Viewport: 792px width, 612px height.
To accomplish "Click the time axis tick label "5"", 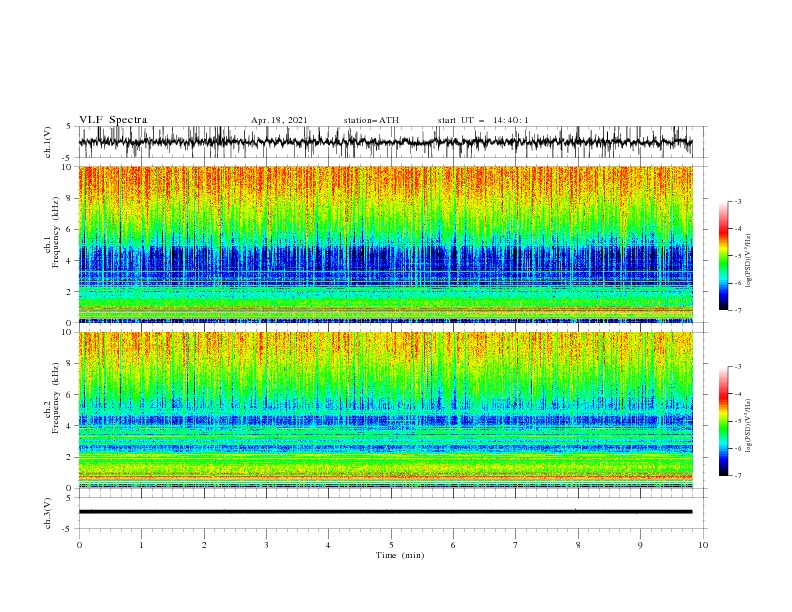I will tap(391, 545).
